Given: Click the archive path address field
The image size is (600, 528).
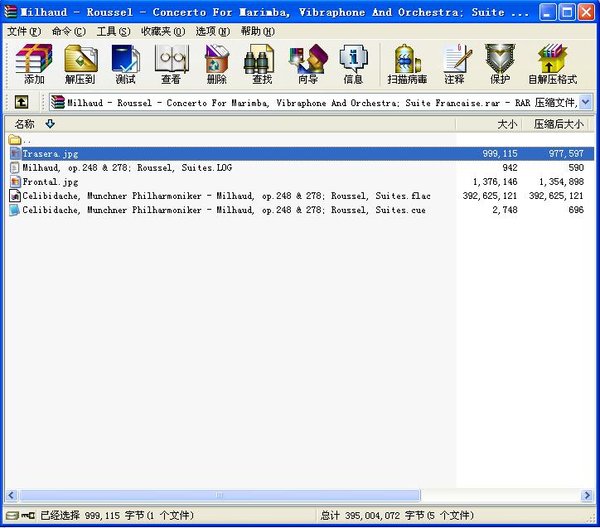Looking at the screenshot, I should [321, 102].
